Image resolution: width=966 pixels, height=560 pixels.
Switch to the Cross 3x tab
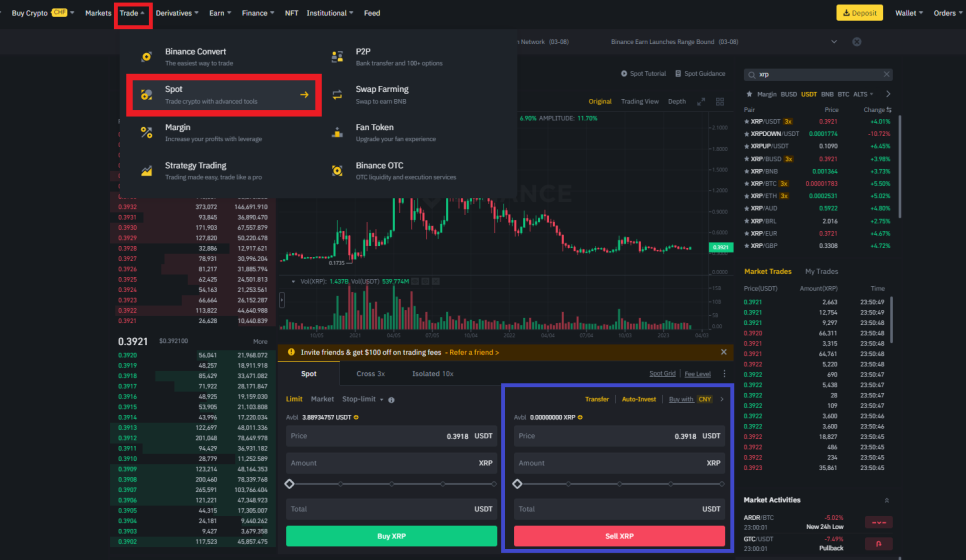[x=370, y=374]
